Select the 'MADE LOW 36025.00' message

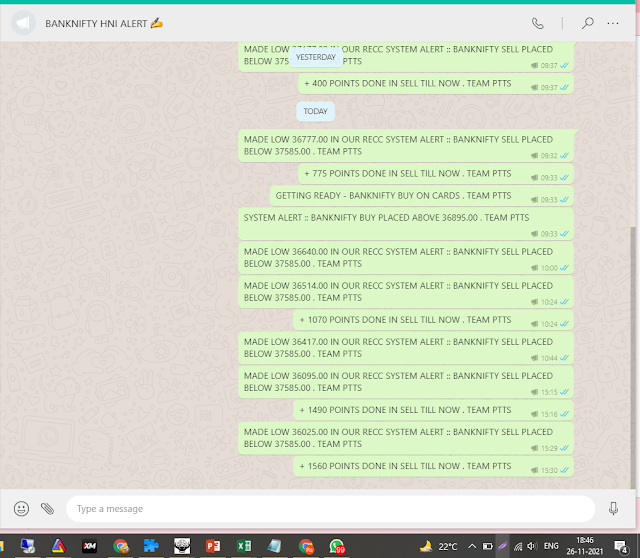tap(406, 438)
